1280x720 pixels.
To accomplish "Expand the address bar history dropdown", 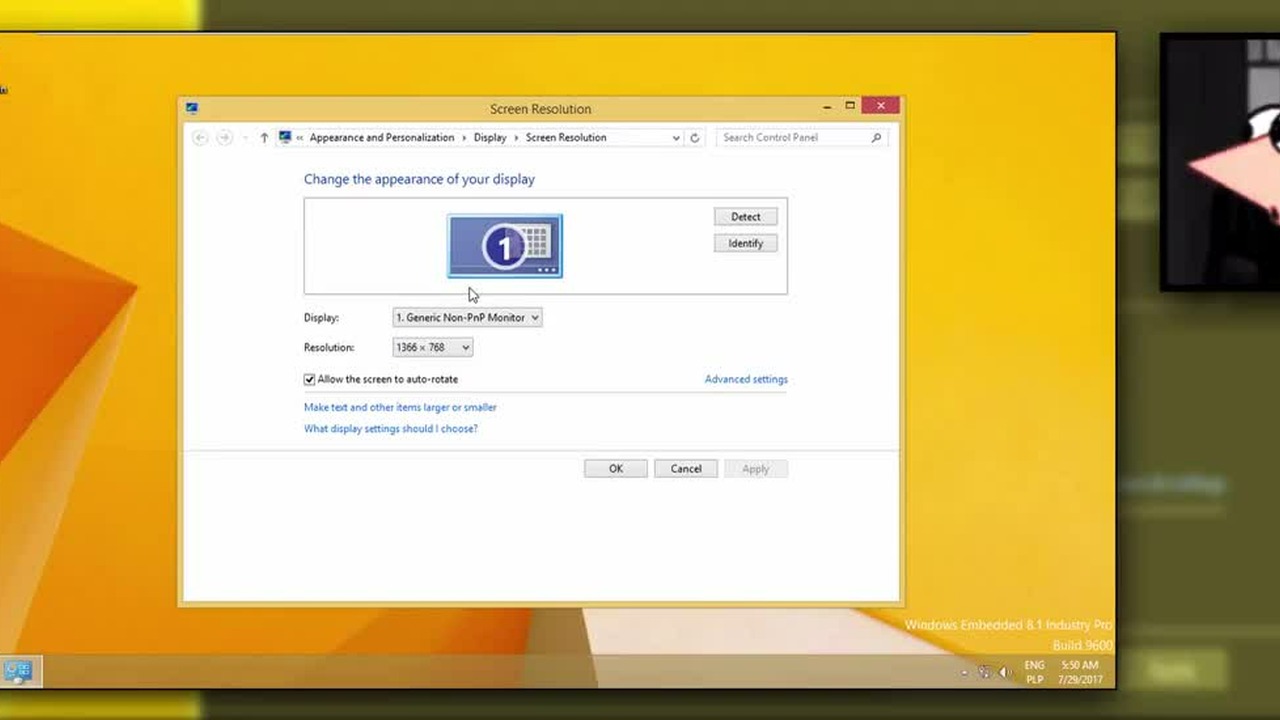I will (676, 138).
